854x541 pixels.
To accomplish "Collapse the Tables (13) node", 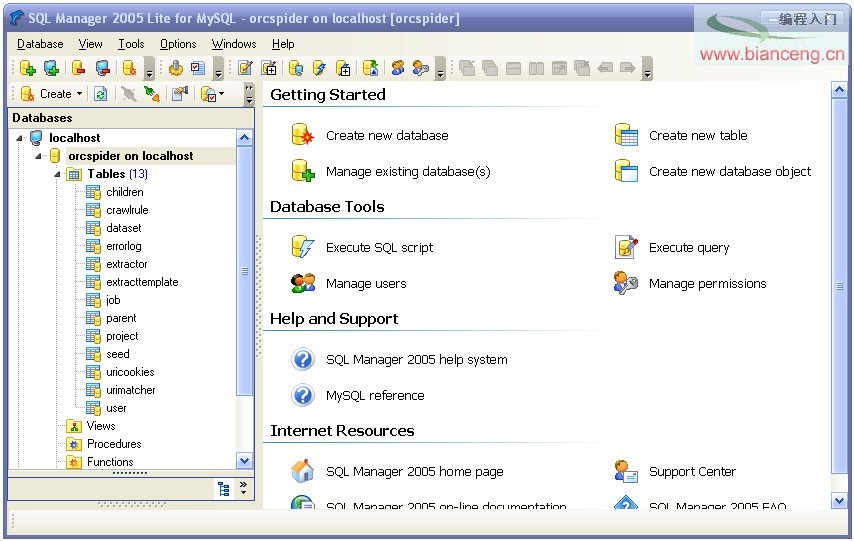I will pos(57,174).
